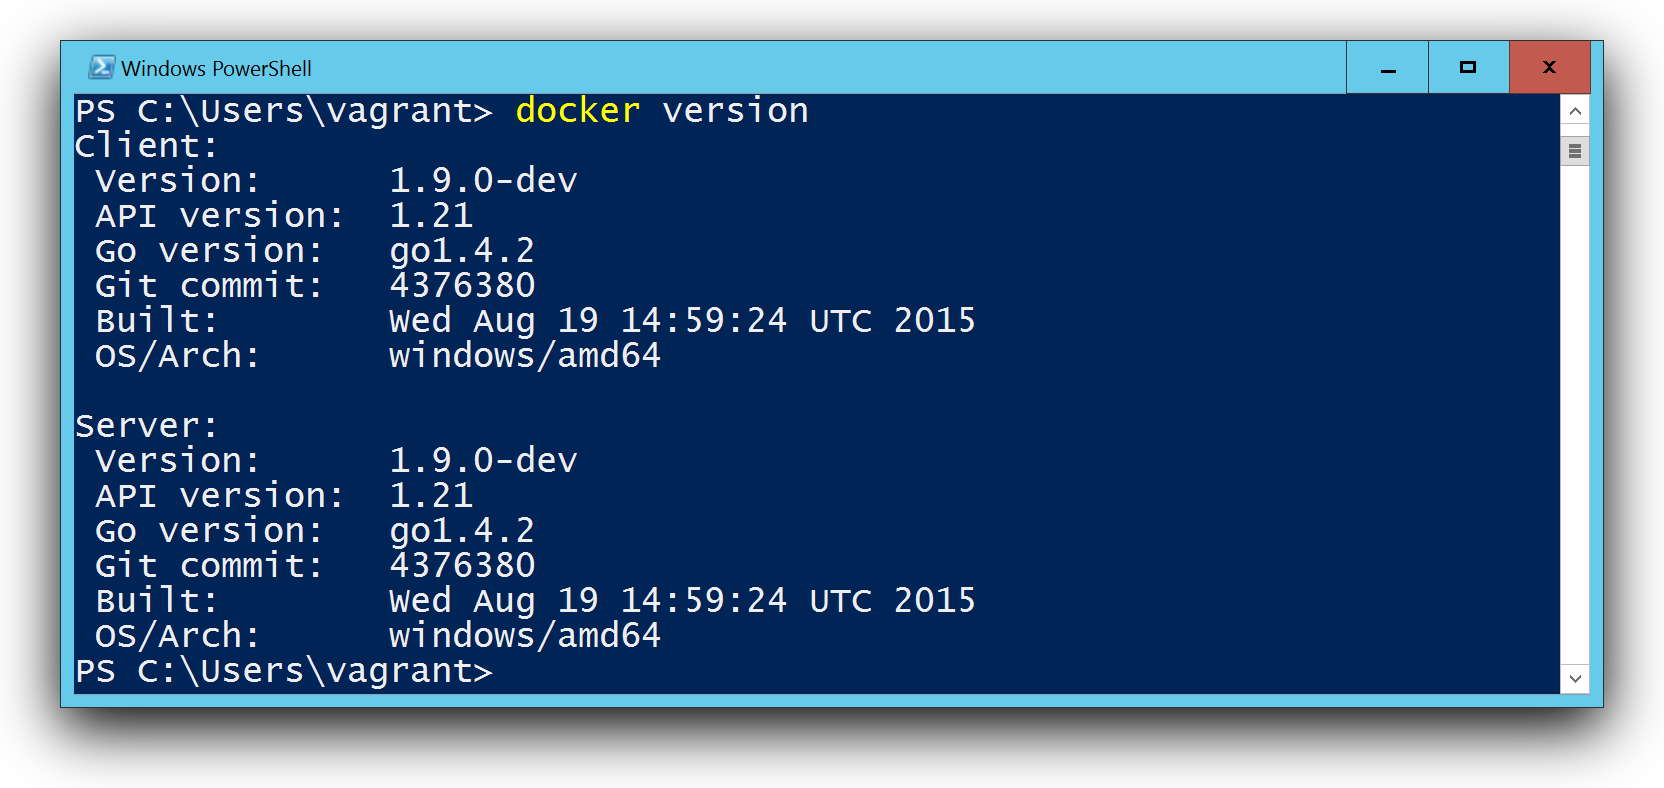Image resolution: width=1664 pixels, height=788 pixels.
Task: Click the yellow docker command text
Action: pyautogui.click(x=576, y=110)
